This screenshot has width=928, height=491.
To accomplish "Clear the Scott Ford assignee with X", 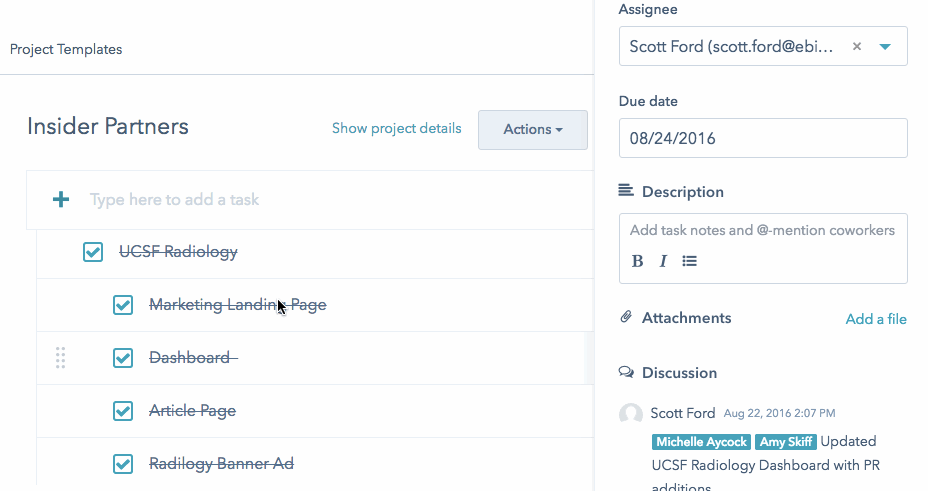I will coord(857,47).
